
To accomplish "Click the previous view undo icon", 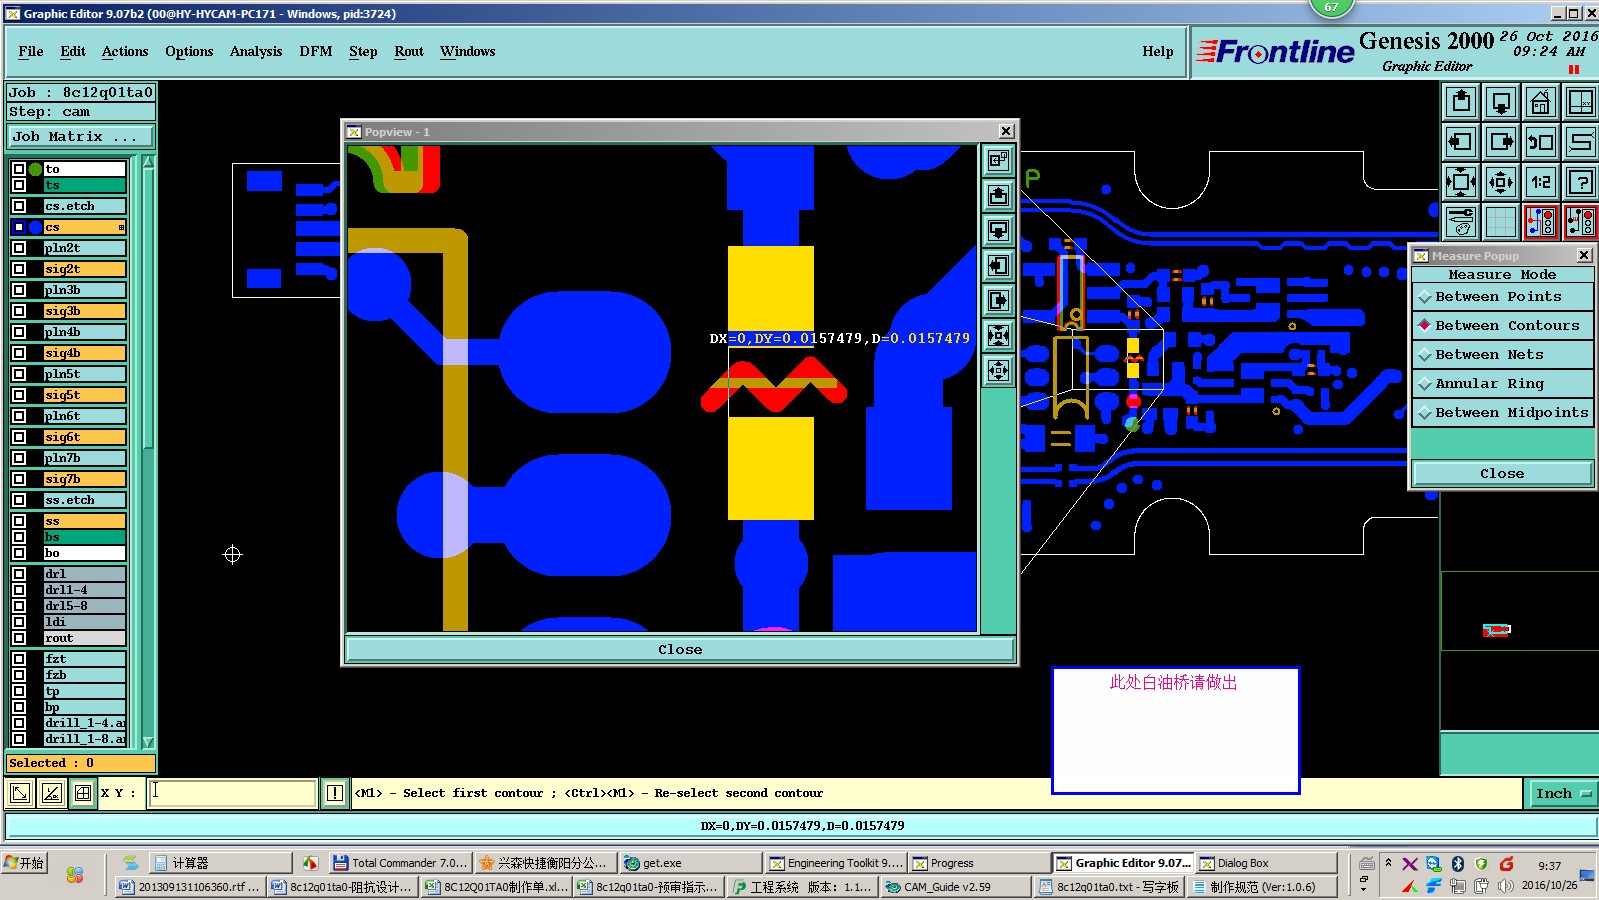I will [1541, 142].
